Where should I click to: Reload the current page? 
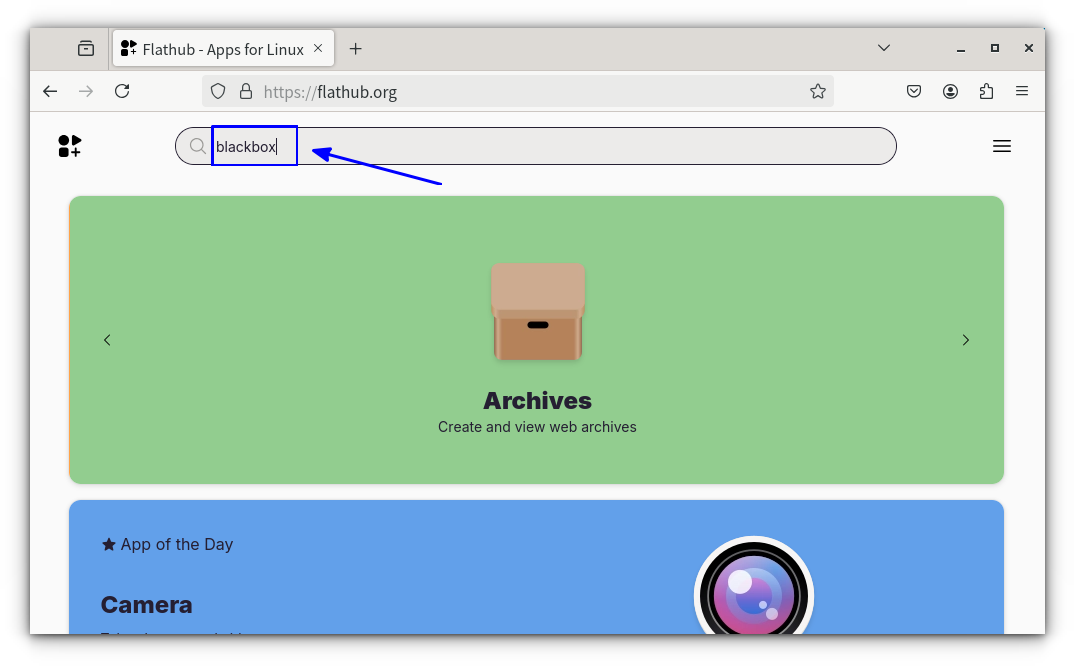point(122,91)
